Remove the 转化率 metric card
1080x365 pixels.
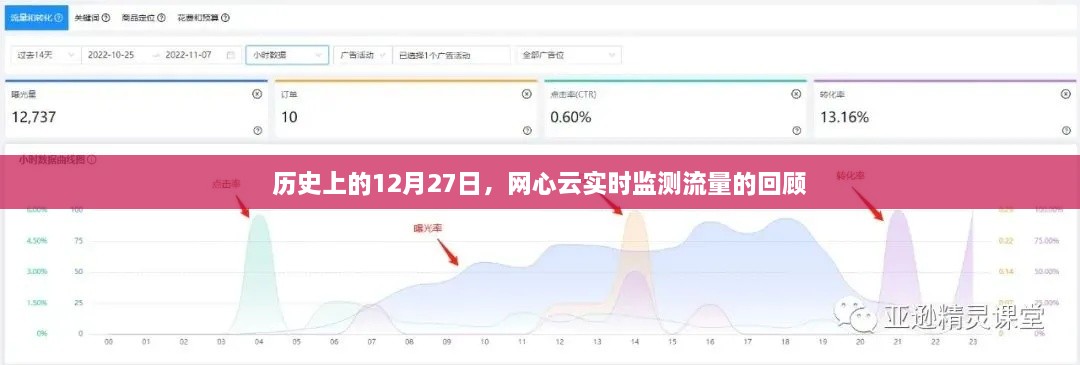[x=1066, y=94]
